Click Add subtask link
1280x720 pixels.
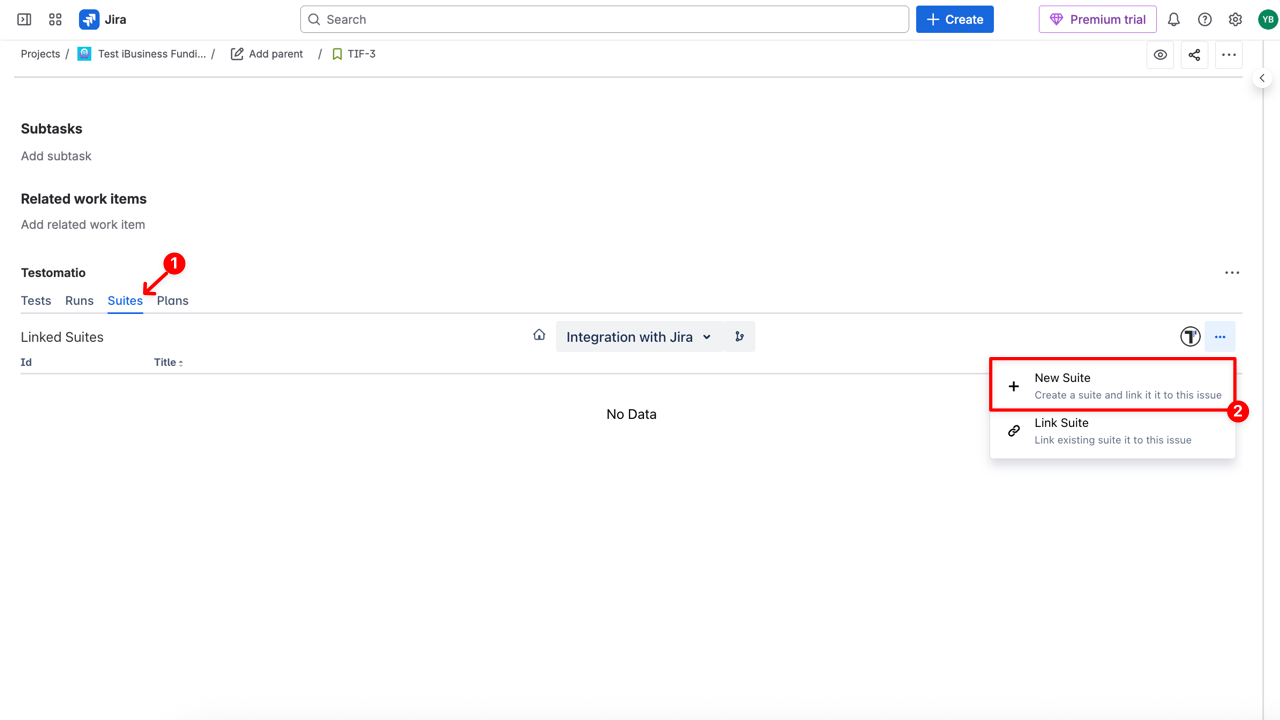point(56,156)
